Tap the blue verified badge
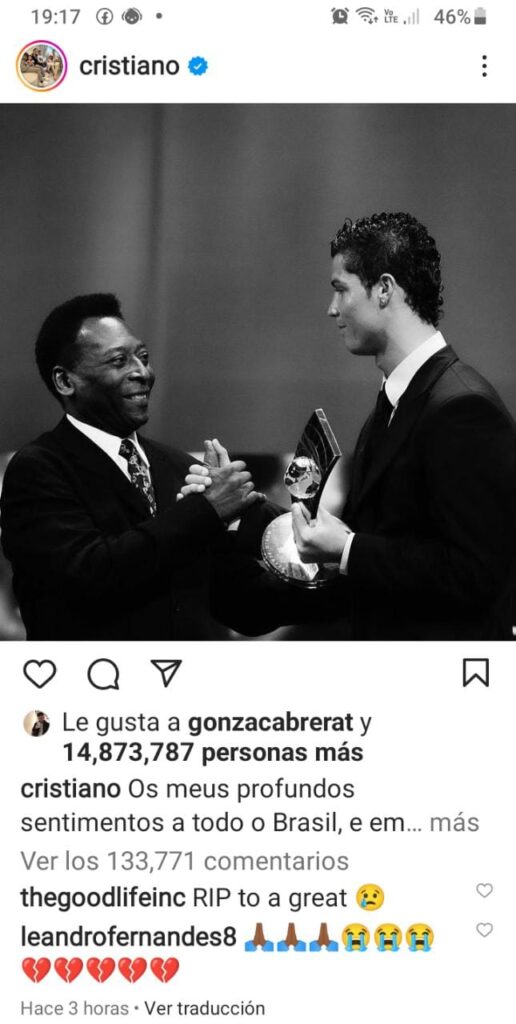The image size is (516, 1024). tap(198, 67)
